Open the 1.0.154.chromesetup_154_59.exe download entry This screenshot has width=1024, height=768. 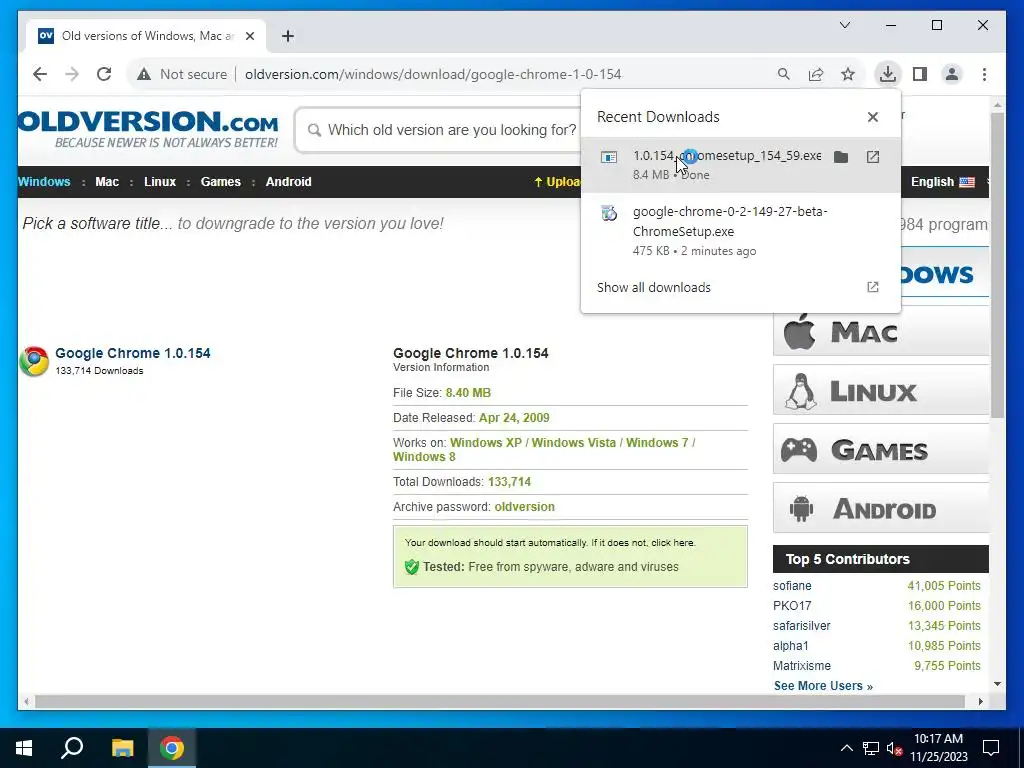click(x=741, y=165)
